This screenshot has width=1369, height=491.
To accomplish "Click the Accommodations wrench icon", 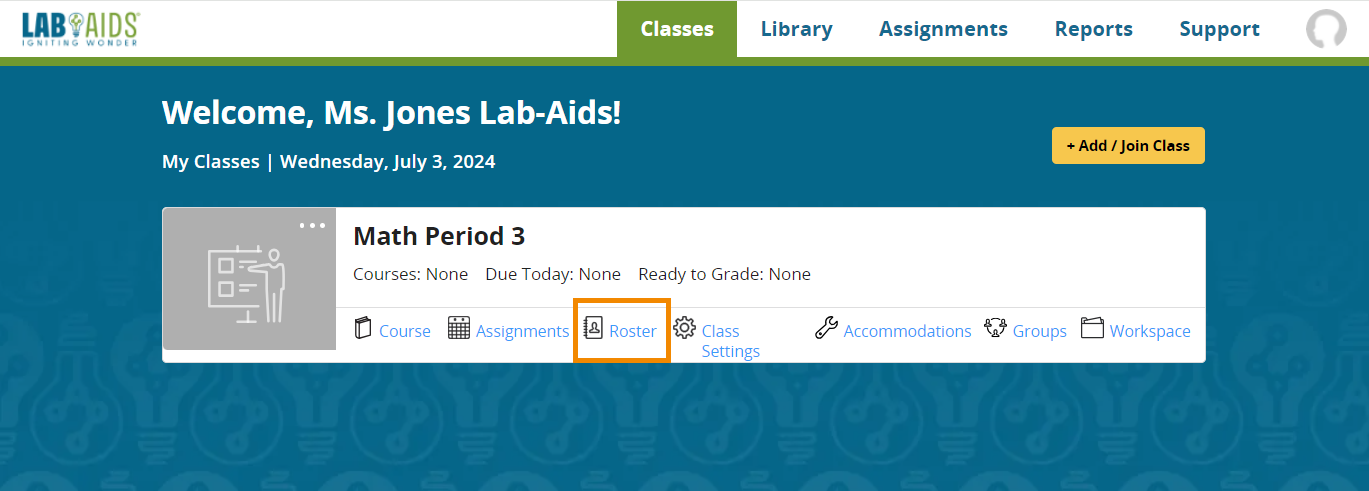I will click(x=826, y=328).
